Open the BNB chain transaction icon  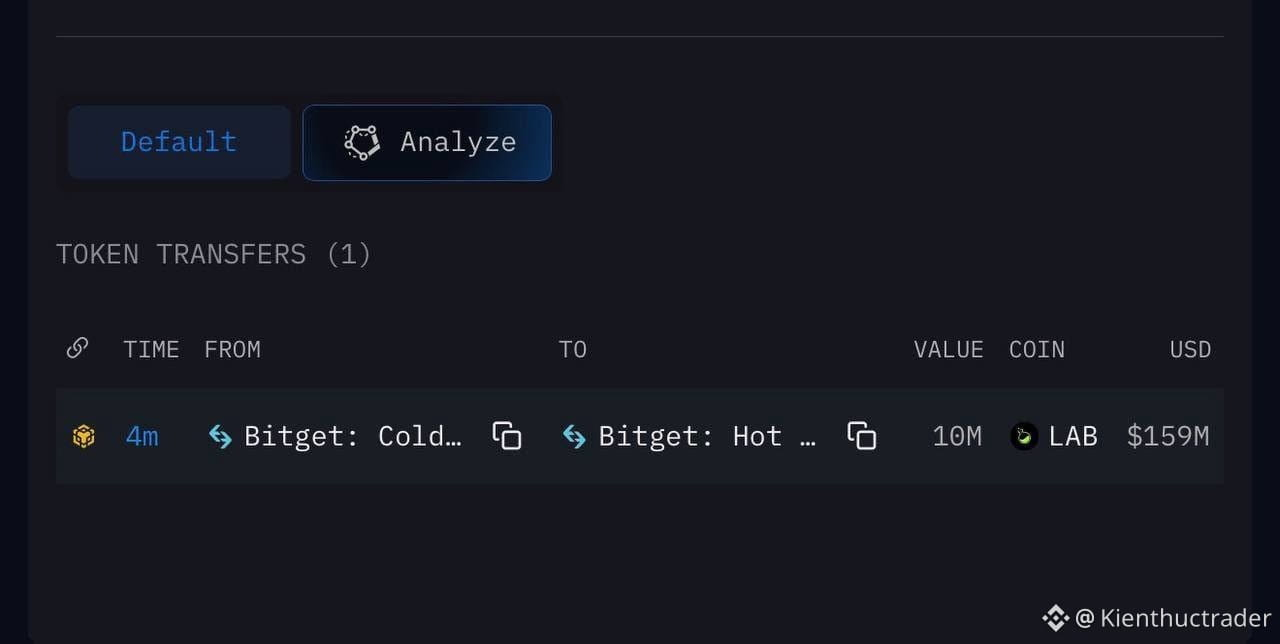(84, 437)
